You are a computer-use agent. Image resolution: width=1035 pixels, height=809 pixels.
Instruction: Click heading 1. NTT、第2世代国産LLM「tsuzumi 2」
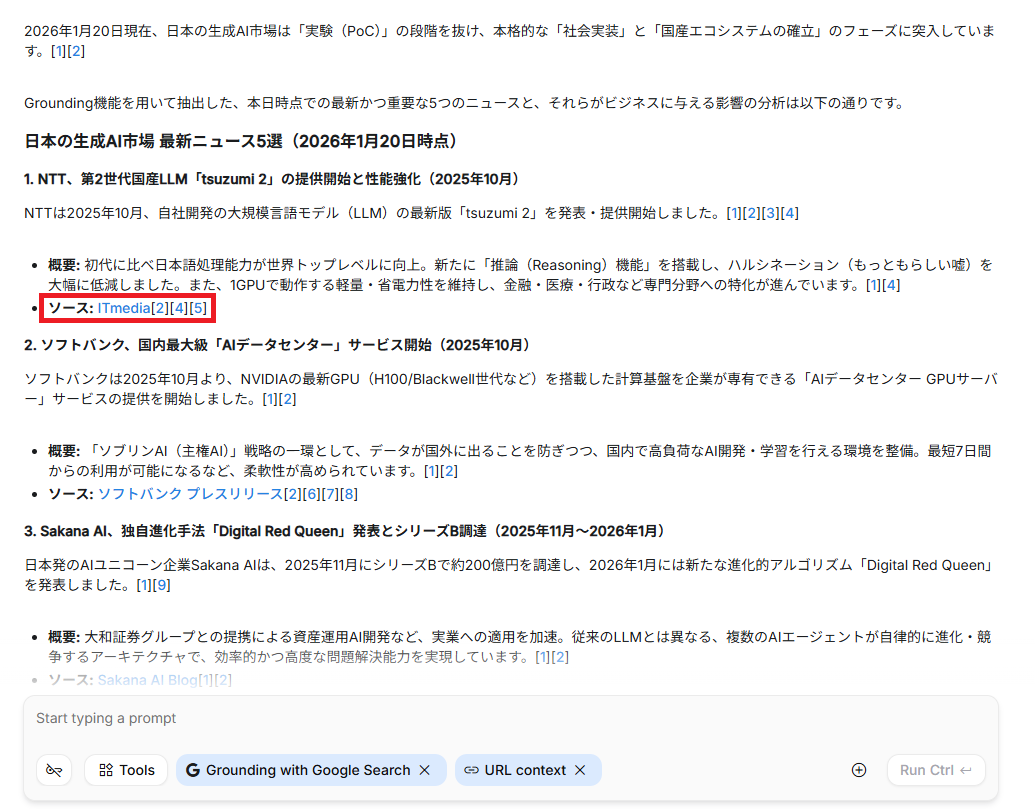(x=271, y=179)
